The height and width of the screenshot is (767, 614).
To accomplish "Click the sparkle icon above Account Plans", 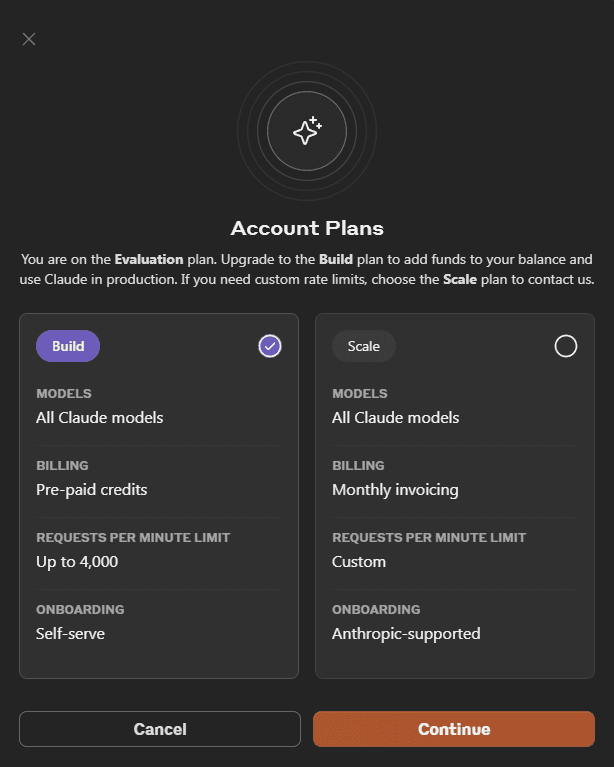I will (x=307, y=131).
